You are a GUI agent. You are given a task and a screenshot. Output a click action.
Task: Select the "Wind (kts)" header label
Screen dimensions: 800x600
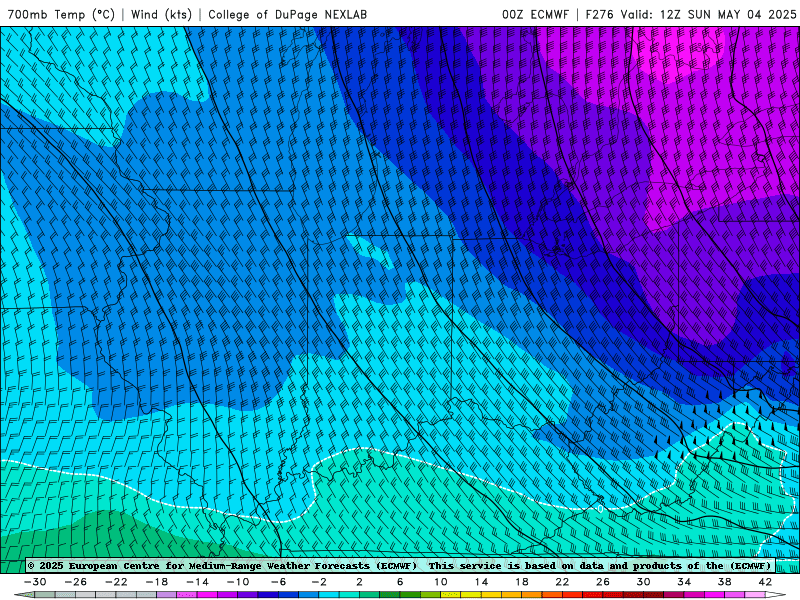click(161, 14)
